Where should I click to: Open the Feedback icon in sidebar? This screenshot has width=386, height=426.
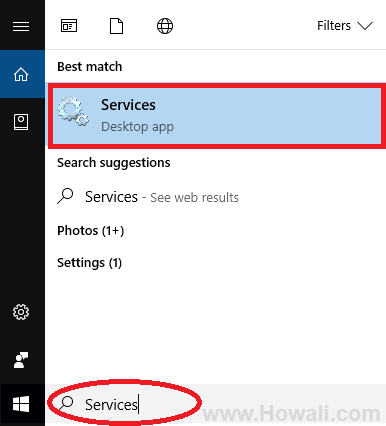tap(21, 360)
